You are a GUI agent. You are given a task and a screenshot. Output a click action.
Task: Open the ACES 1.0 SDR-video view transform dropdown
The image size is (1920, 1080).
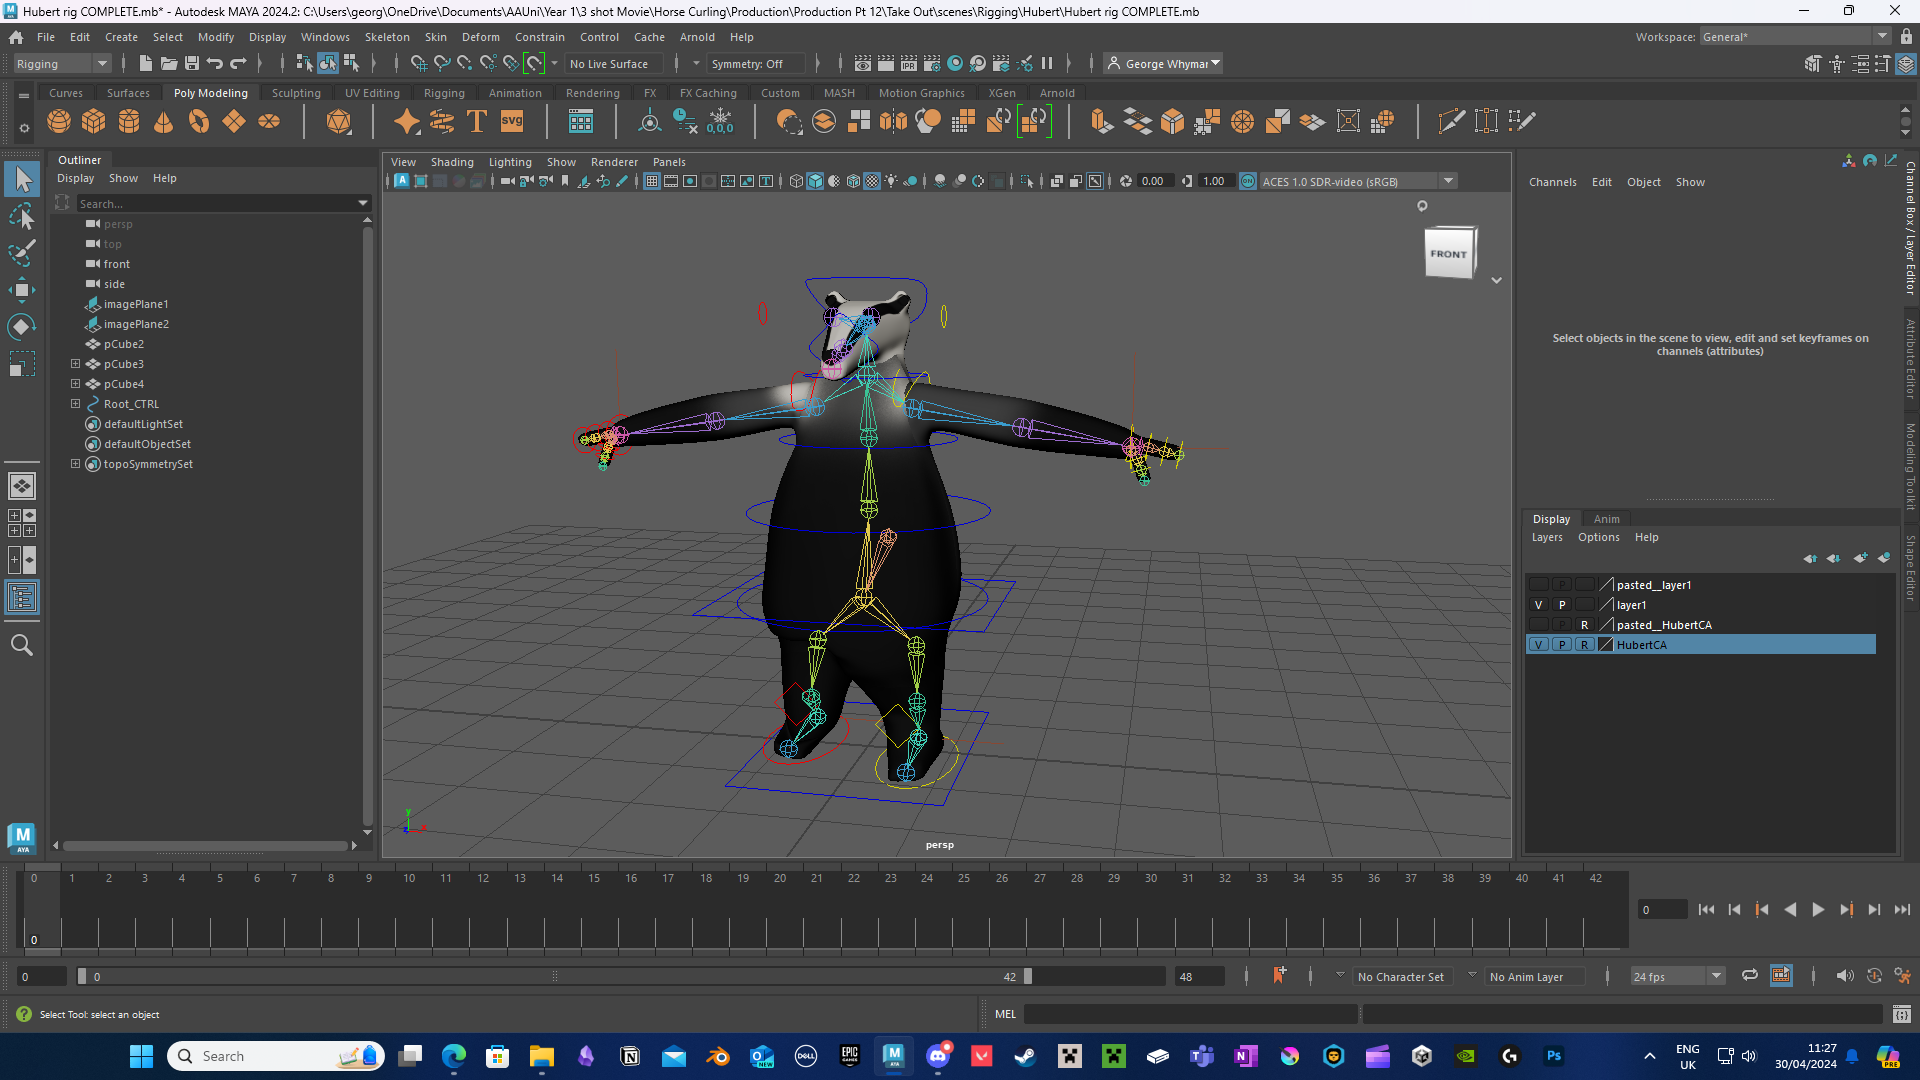1357,181
